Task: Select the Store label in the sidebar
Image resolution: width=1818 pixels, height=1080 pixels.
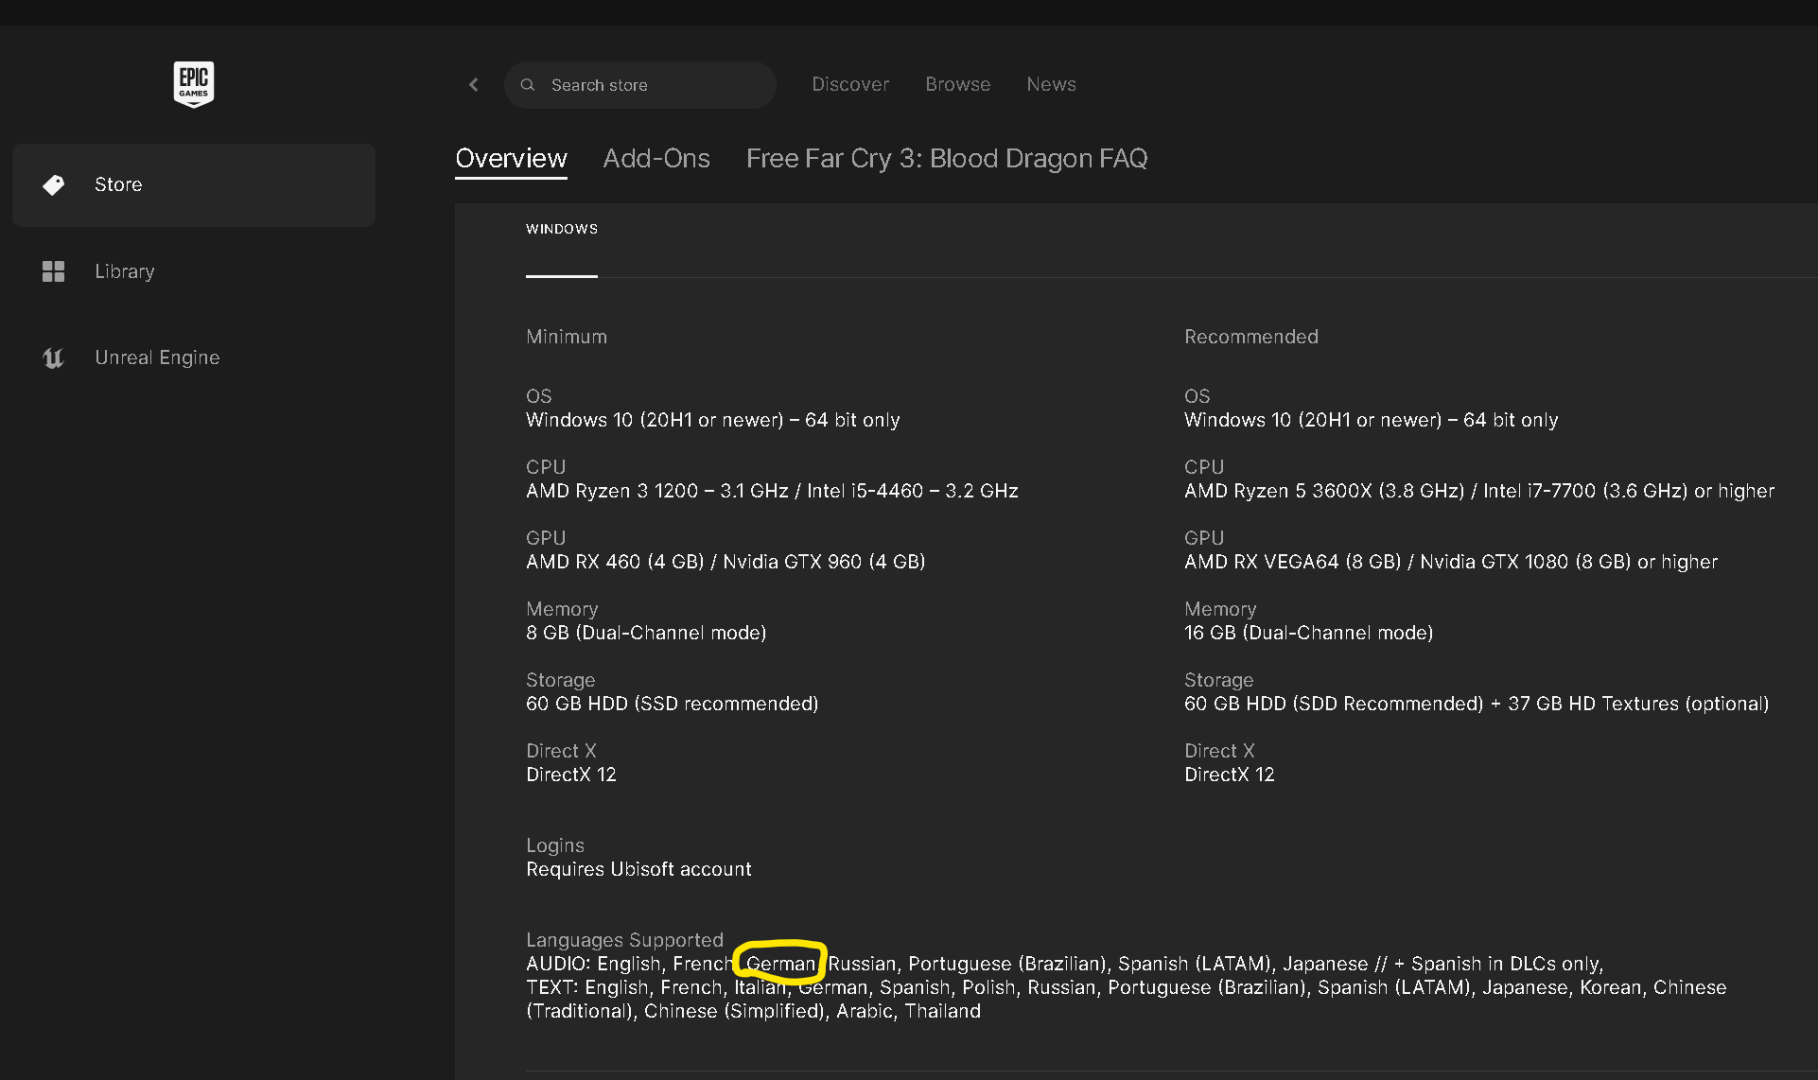Action: click(x=118, y=185)
